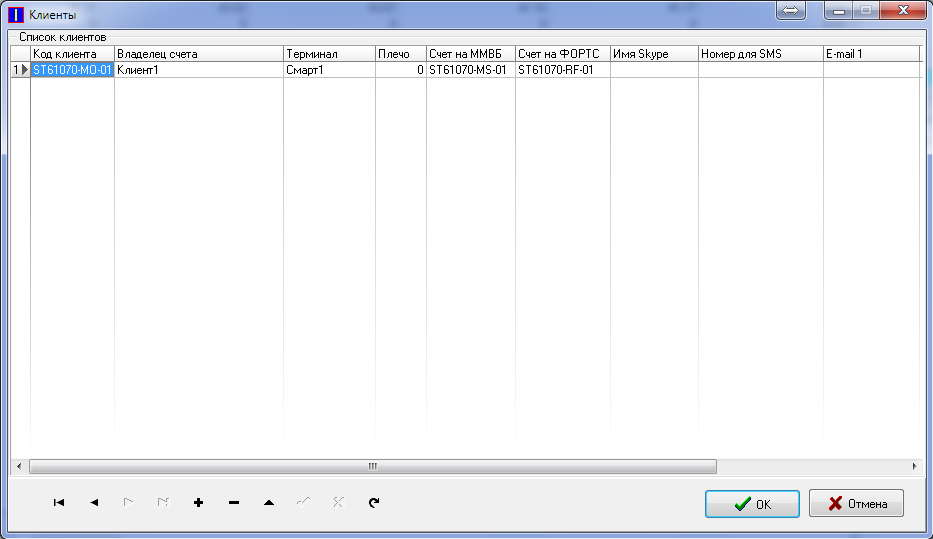Screen dimensions: 933x539
Task: Click the Код клиента column header
Action: click(x=72, y=54)
